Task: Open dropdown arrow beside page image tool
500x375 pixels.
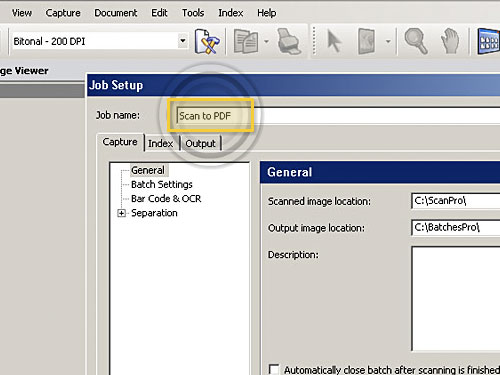Action: (x=388, y=42)
